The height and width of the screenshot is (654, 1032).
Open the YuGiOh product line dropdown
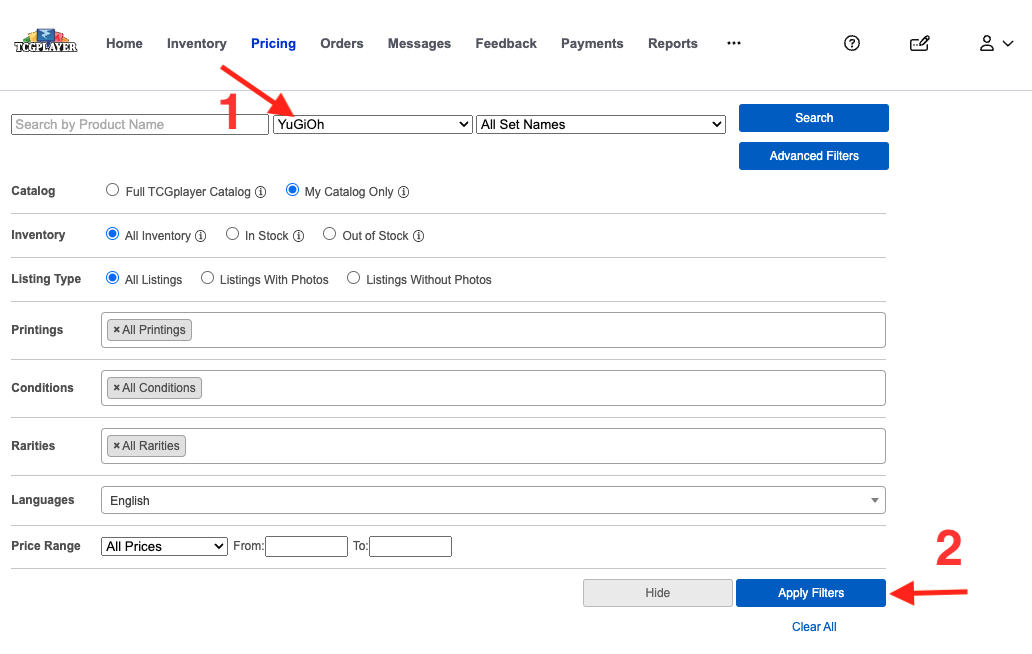tap(373, 124)
